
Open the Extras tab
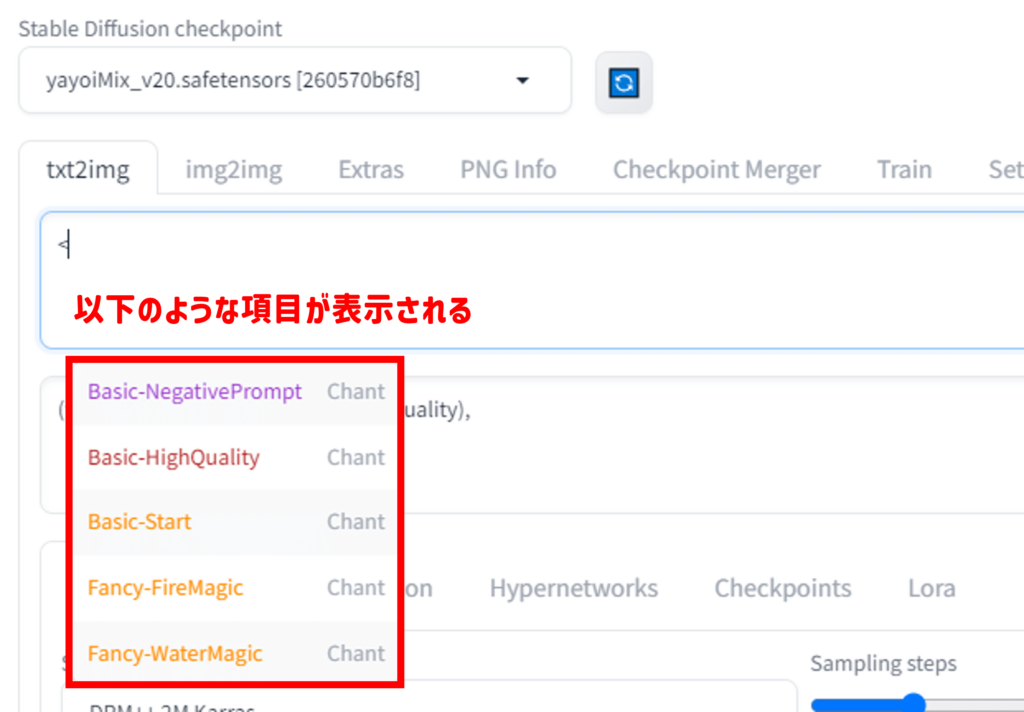371,170
